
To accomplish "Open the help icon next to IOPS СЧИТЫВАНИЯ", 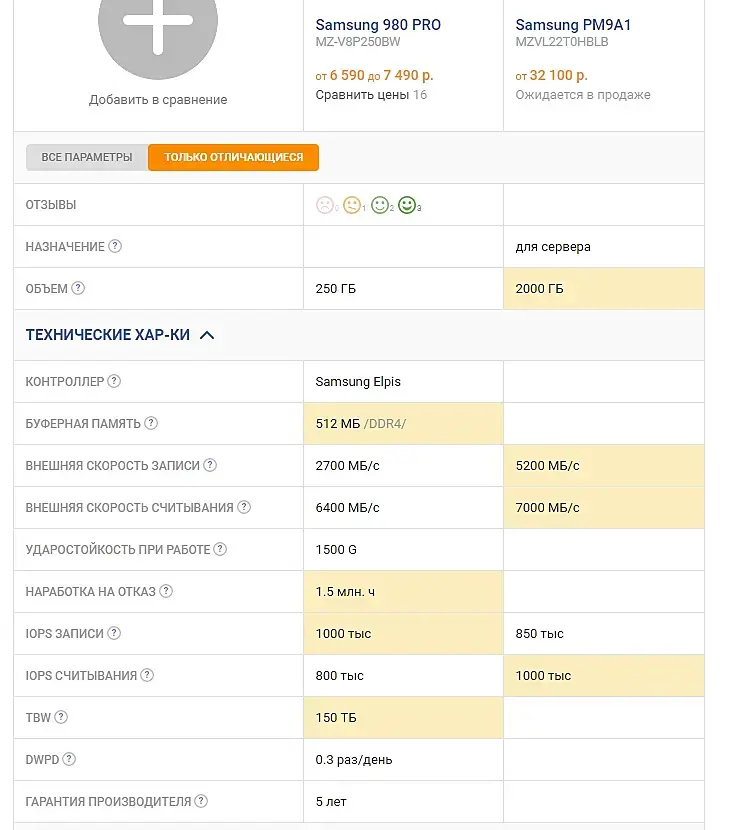I will click(x=147, y=675).
